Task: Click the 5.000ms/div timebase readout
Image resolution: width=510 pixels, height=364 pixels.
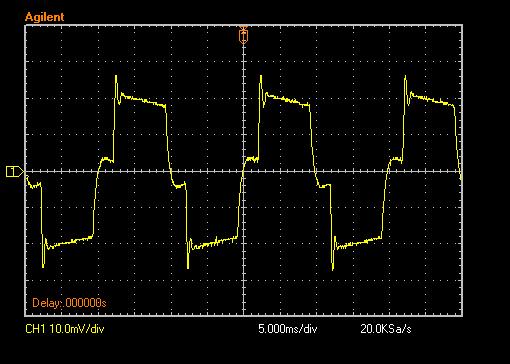Action: (x=288, y=329)
